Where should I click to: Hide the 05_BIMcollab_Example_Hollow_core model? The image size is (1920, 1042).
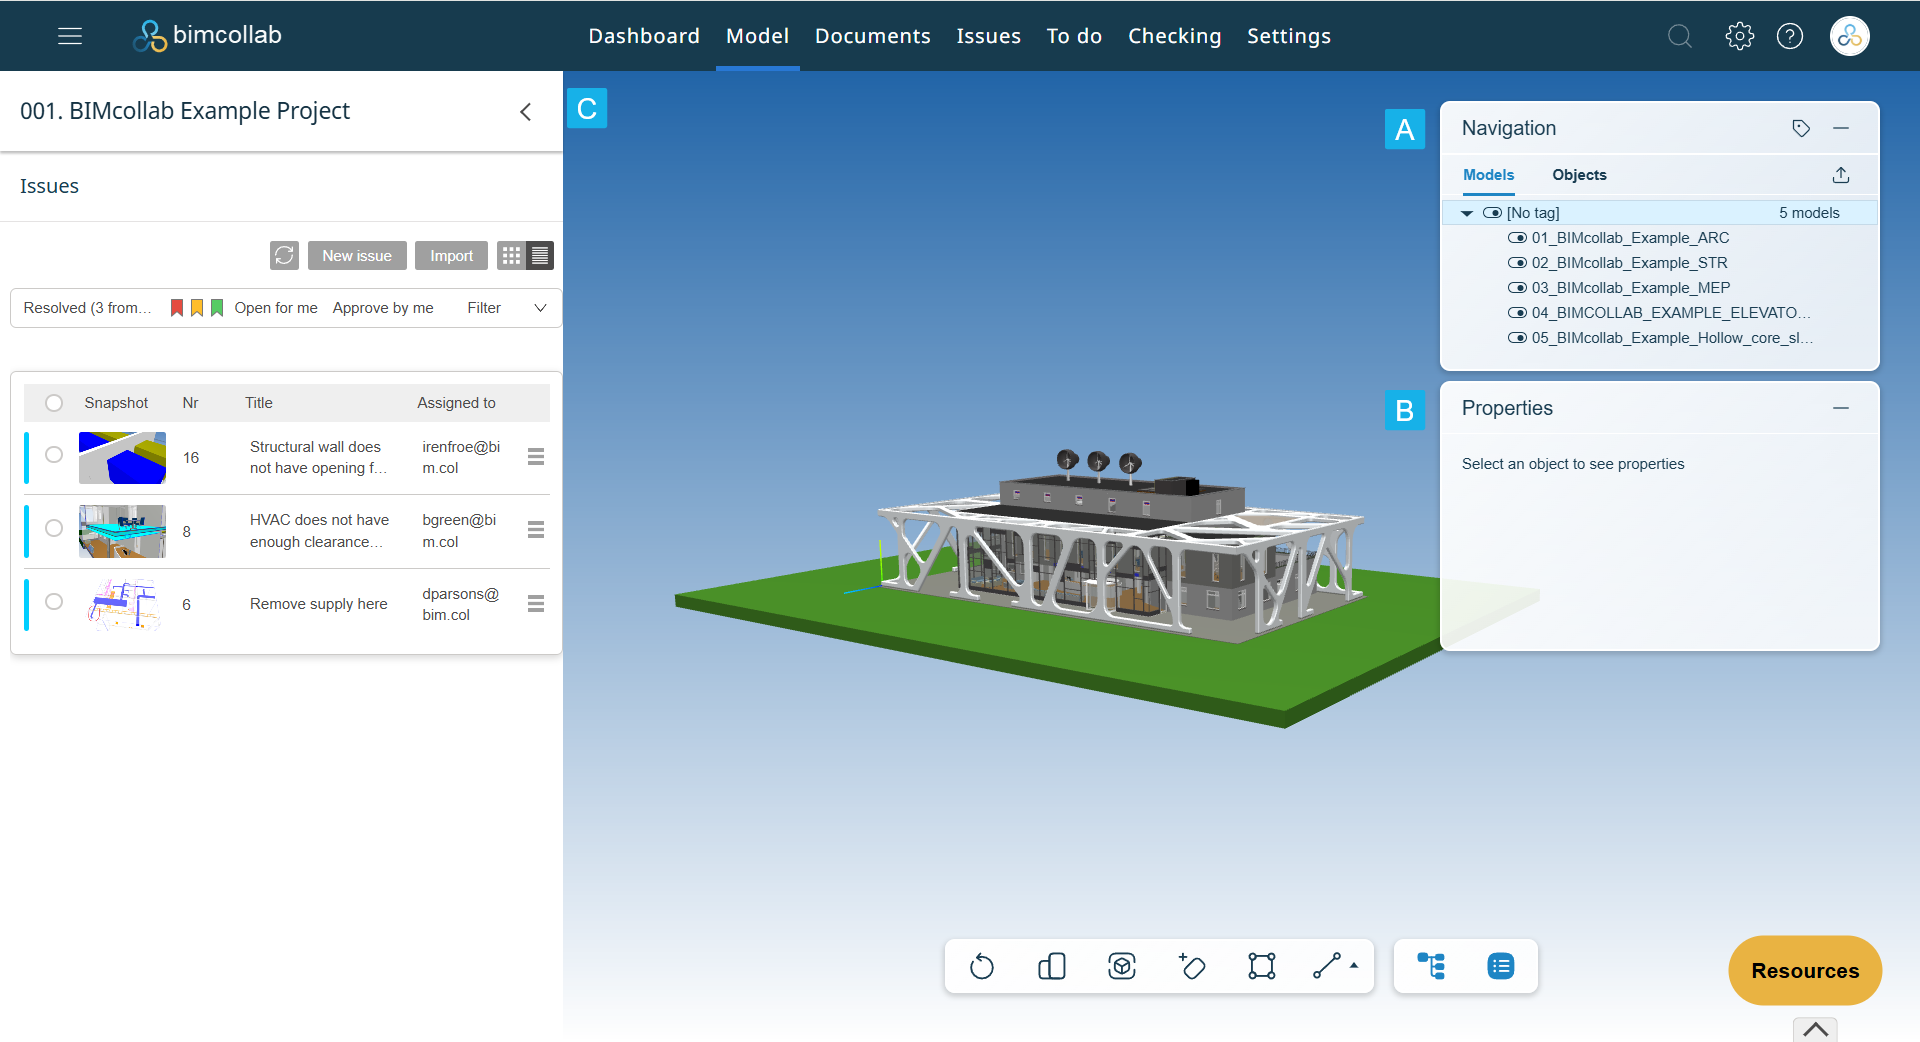point(1517,338)
